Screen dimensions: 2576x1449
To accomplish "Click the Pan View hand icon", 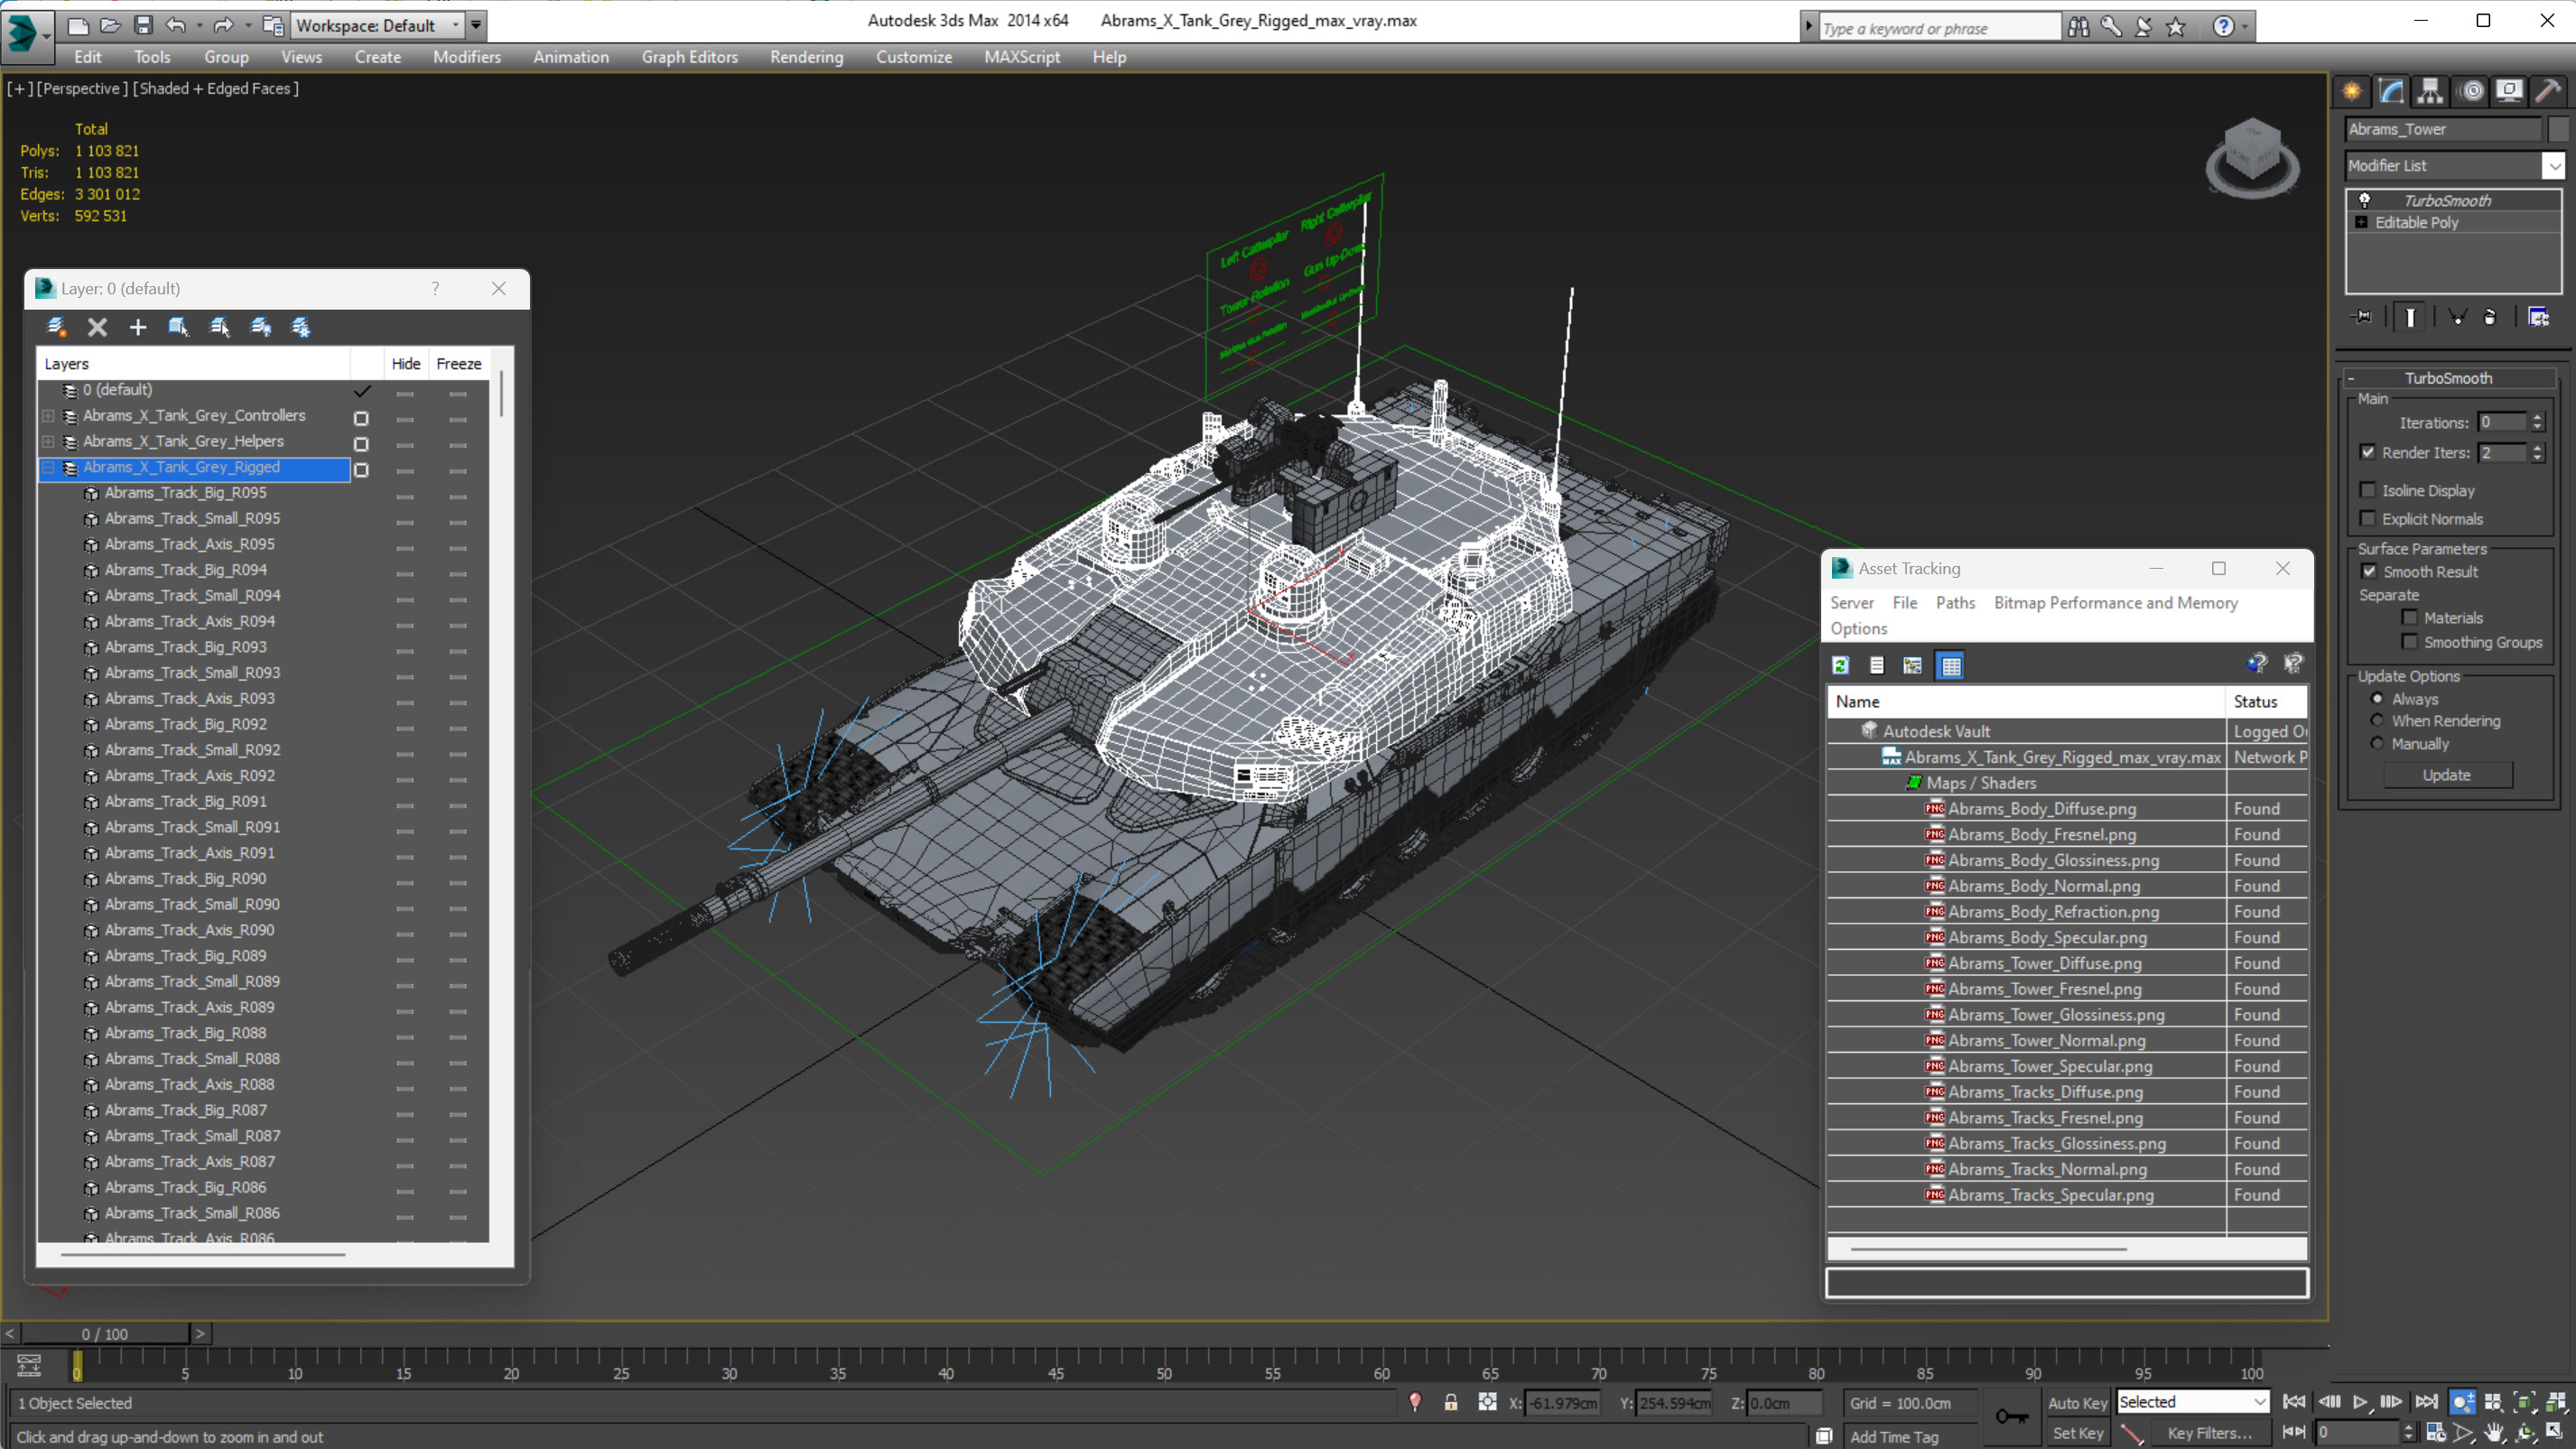I will tap(2494, 1433).
